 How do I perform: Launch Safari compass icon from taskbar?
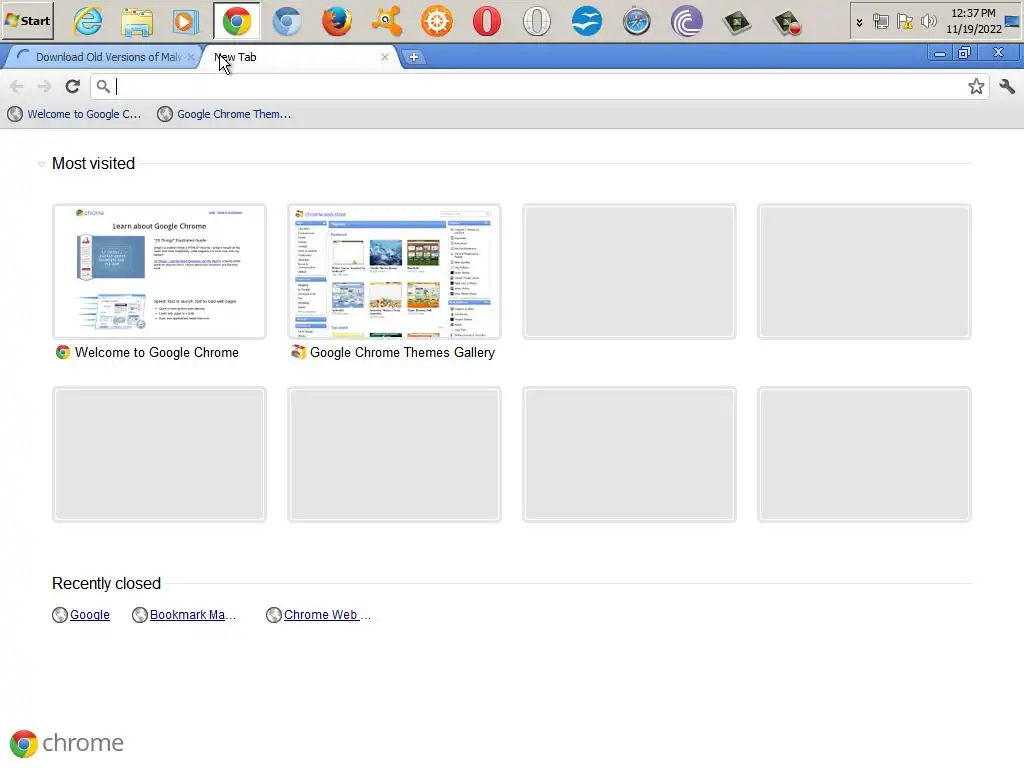(x=637, y=22)
